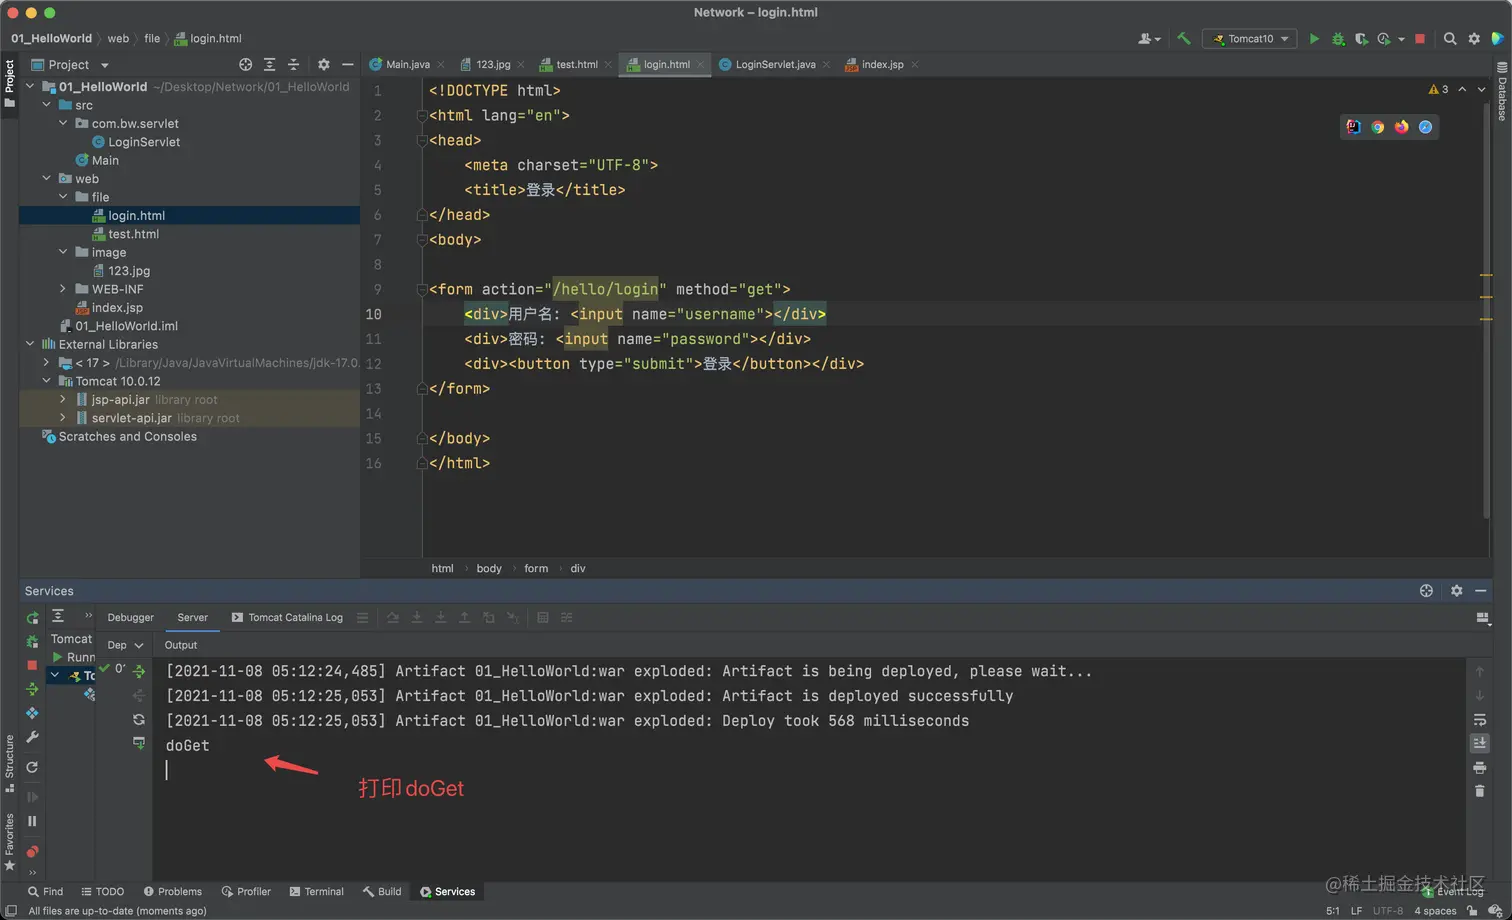
Task: Collapse the 01_HelloWorld root folder
Action: click(x=30, y=87)
